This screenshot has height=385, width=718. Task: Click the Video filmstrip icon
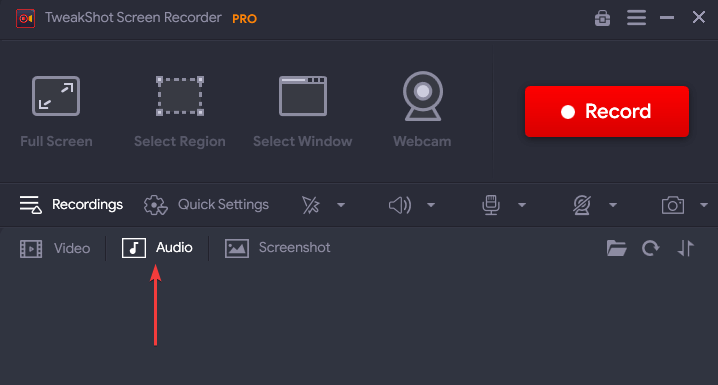31,249
